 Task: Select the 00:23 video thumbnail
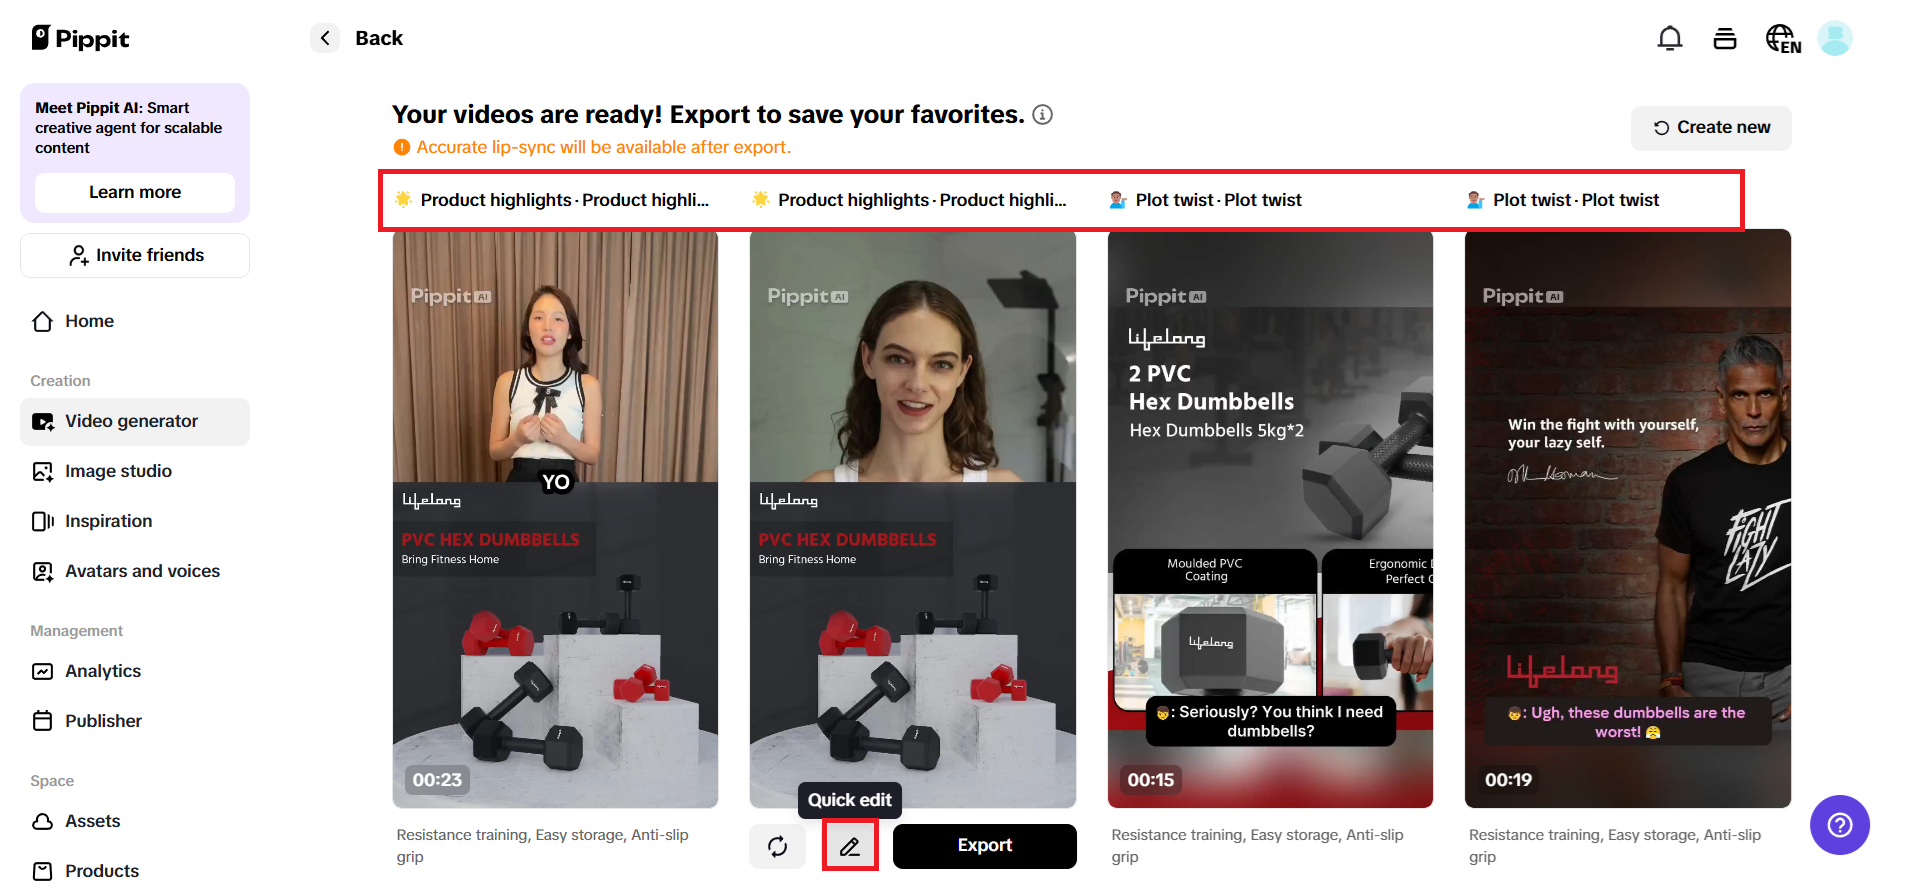(555, 519)
